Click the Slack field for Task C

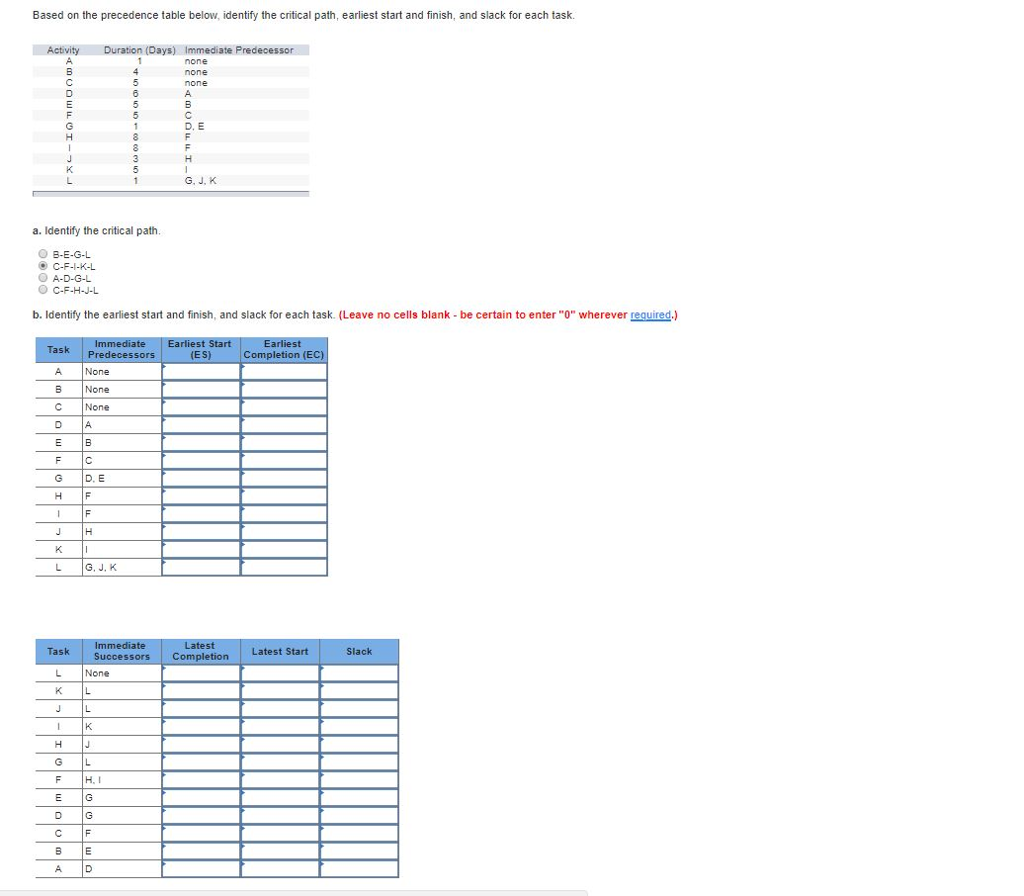pos(358,832)
